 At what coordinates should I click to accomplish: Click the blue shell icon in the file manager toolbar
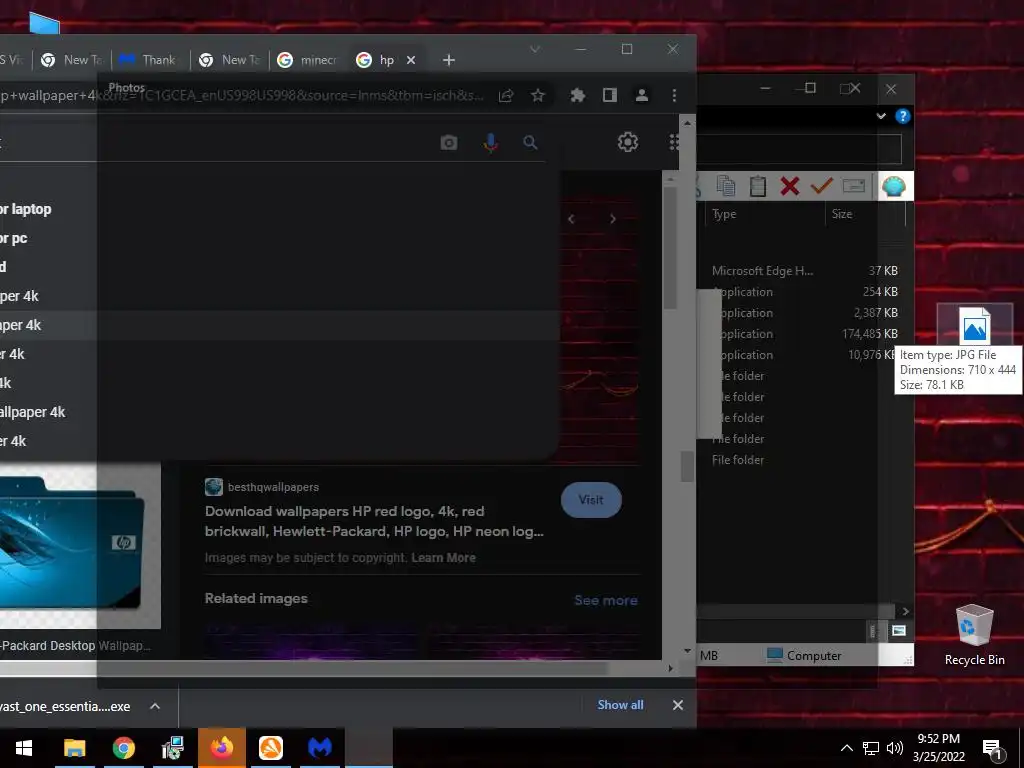(x=893, y=187)
